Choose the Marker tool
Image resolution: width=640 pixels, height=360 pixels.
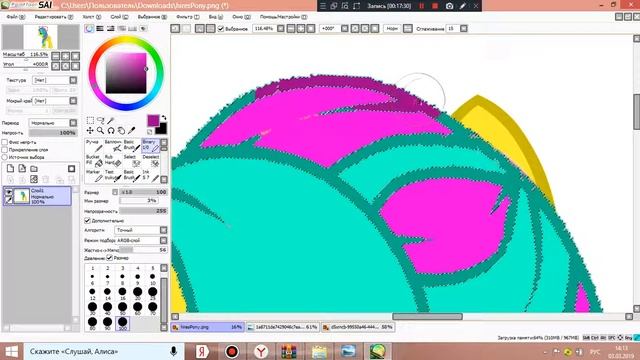coord(94,176)
